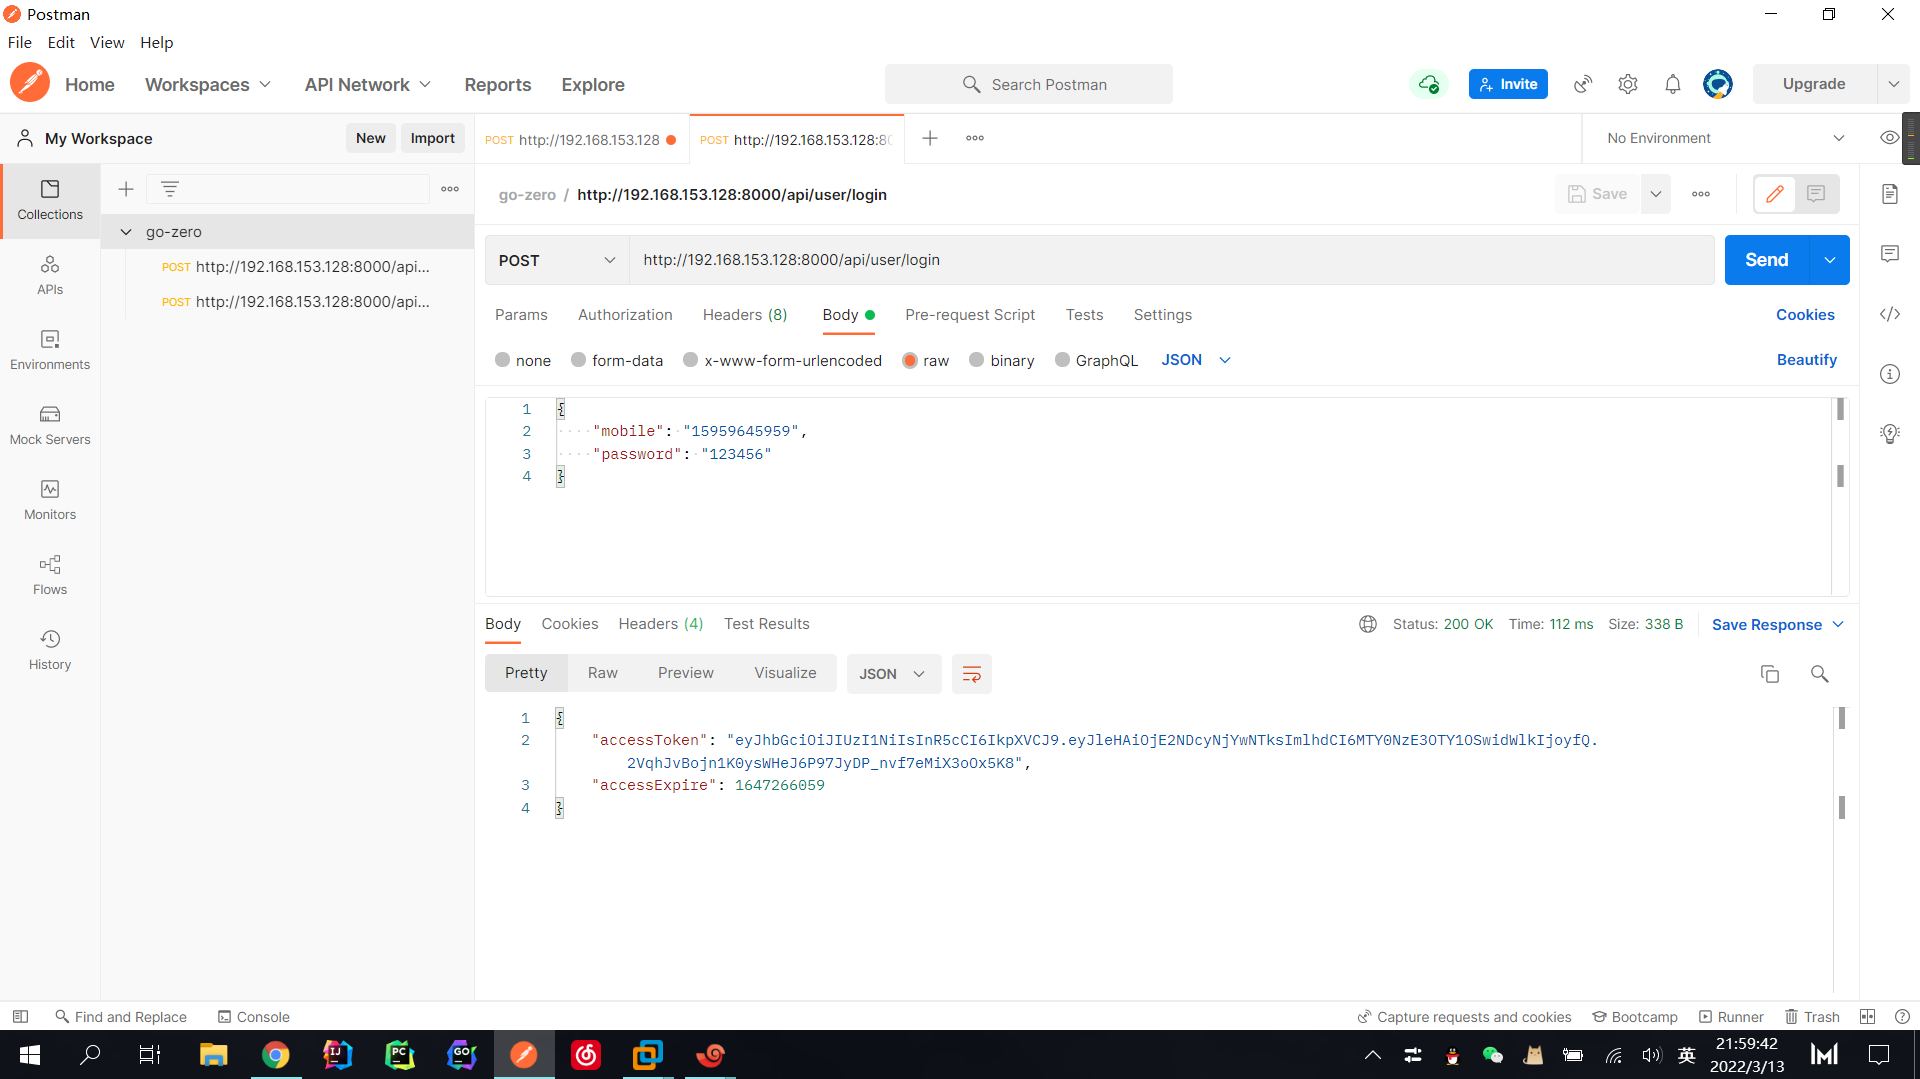
Task: Open the notifications bell
Action: point(1673,84)
